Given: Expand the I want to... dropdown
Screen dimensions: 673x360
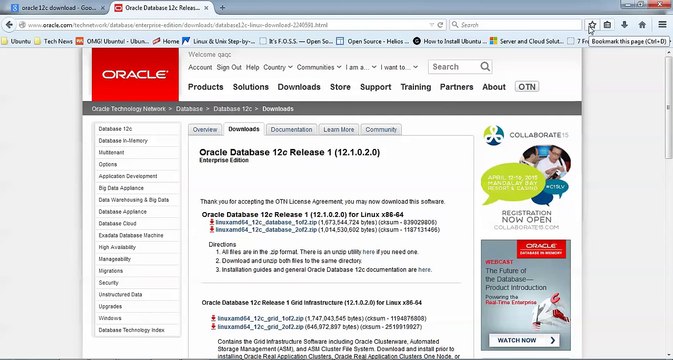Looking at the screenshot, I should click(x=399, y=67).
